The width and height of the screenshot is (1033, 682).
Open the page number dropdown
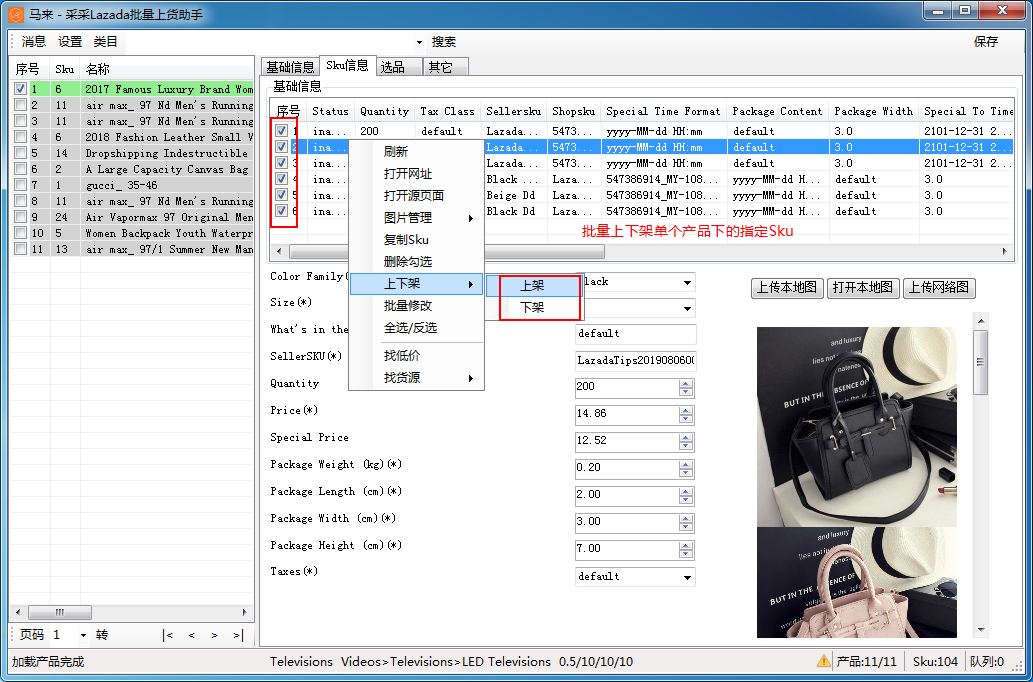tap(83, 635)
